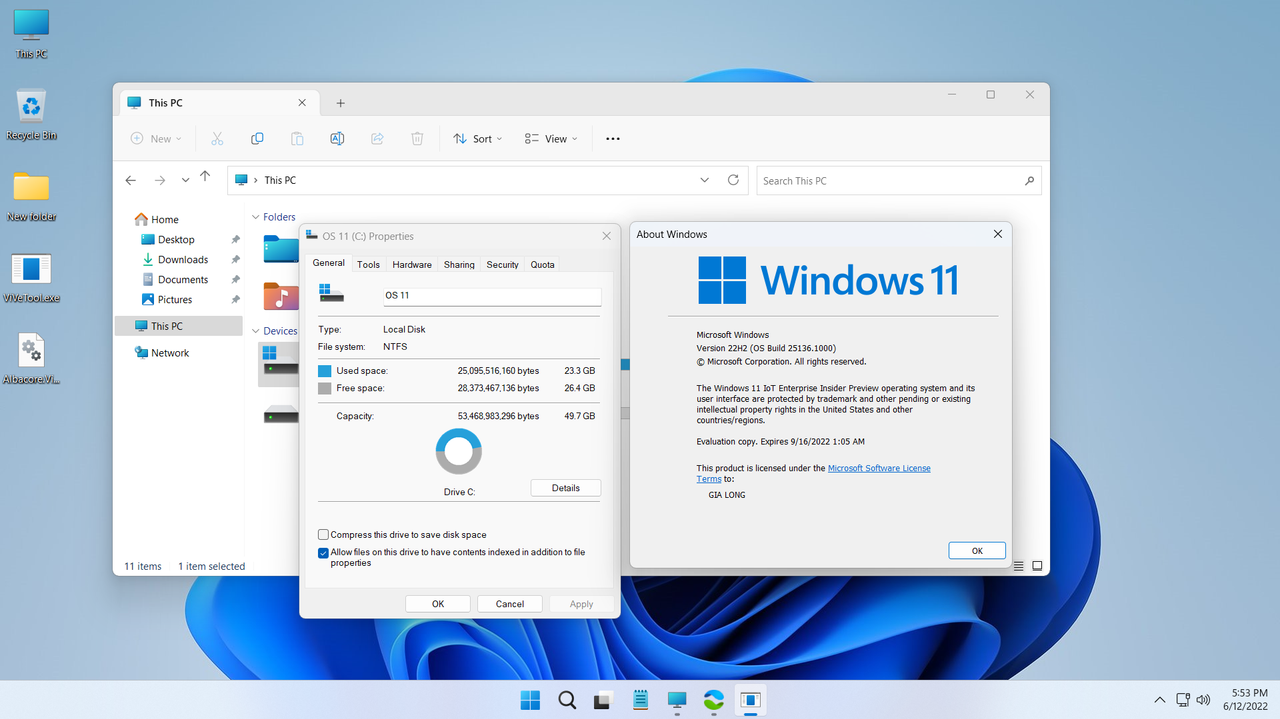
Task: Go forward with the right arrow in Explorer
Action: (x=160, y=180)
